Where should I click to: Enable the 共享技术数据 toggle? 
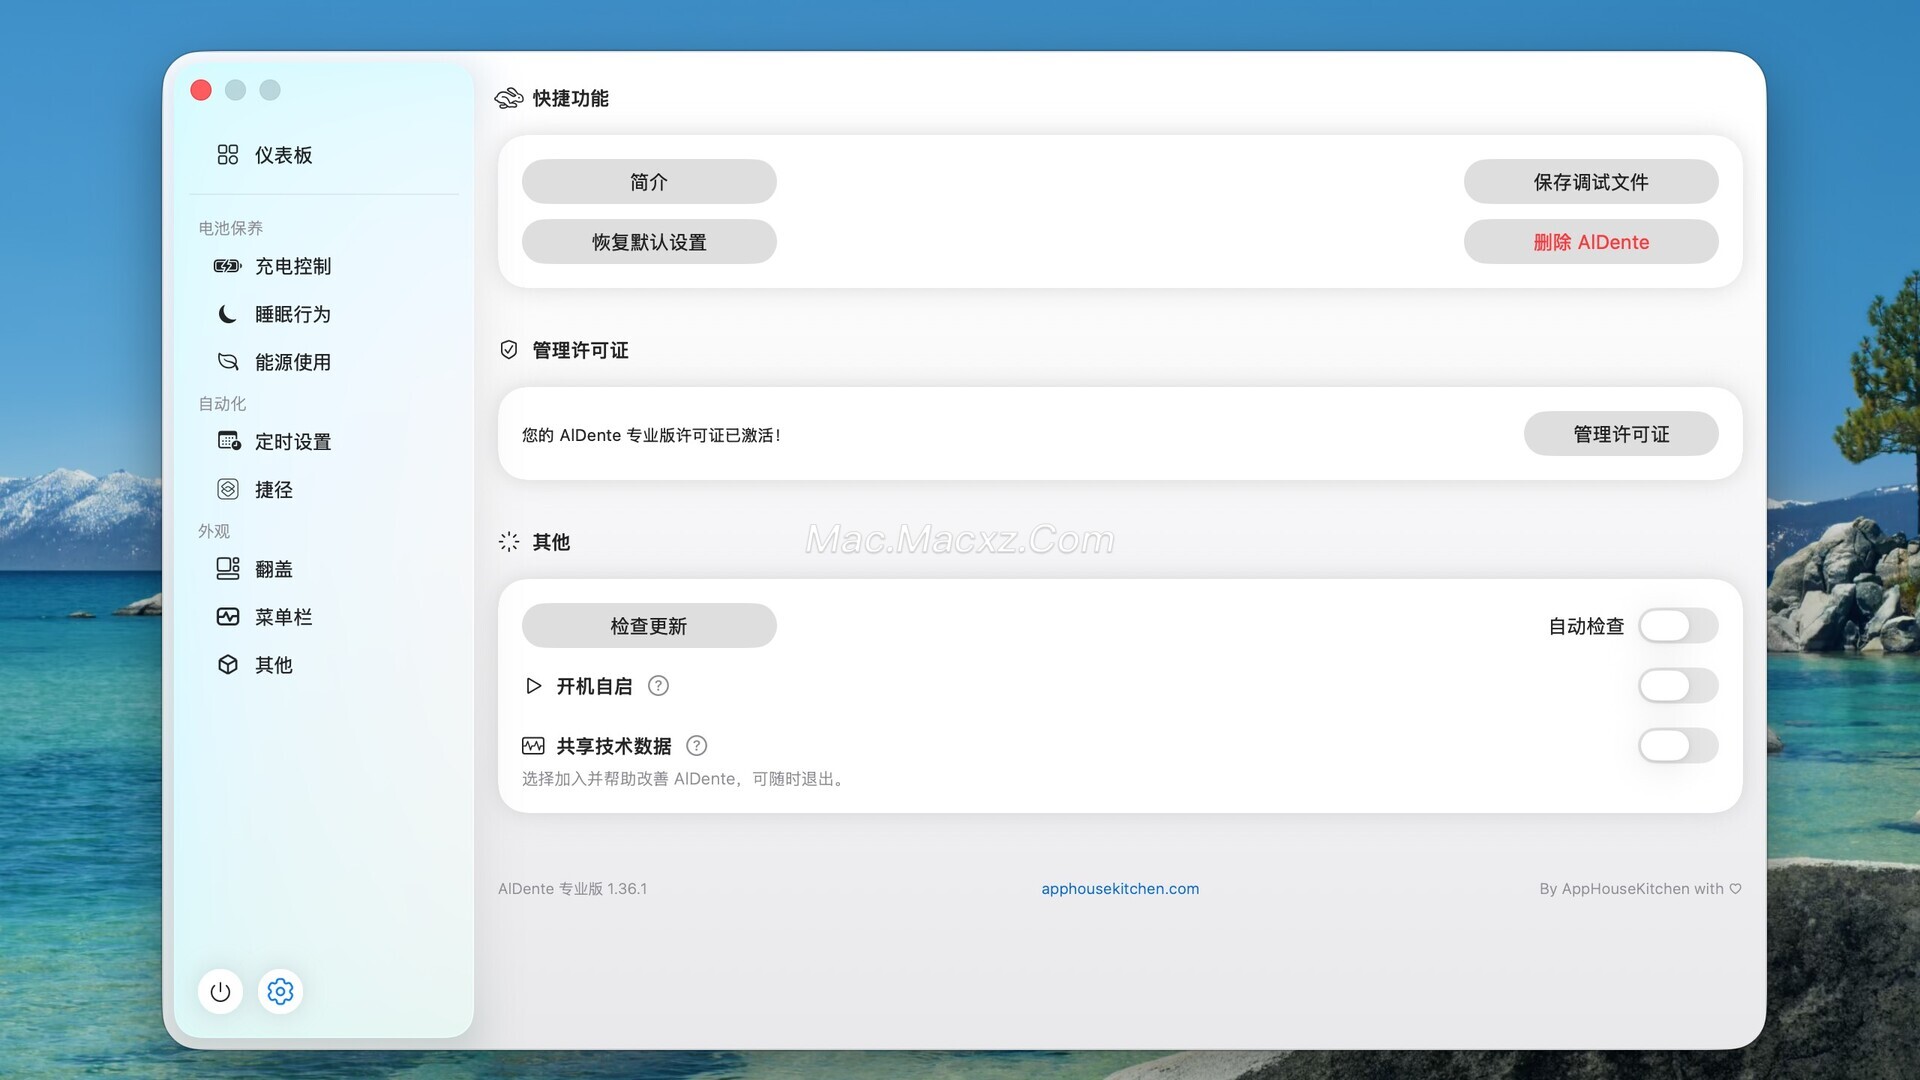1678,746
